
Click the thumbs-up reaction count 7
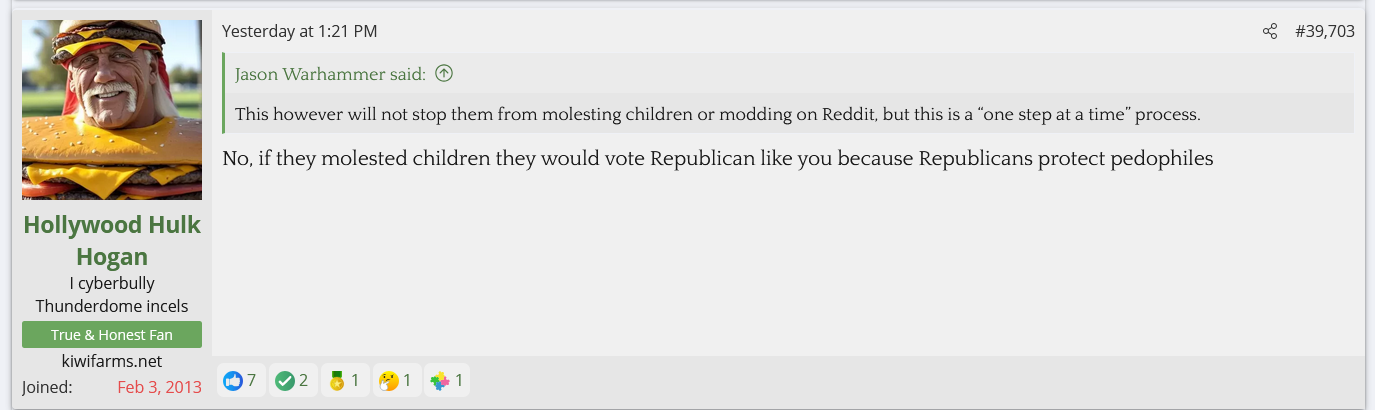252,381
